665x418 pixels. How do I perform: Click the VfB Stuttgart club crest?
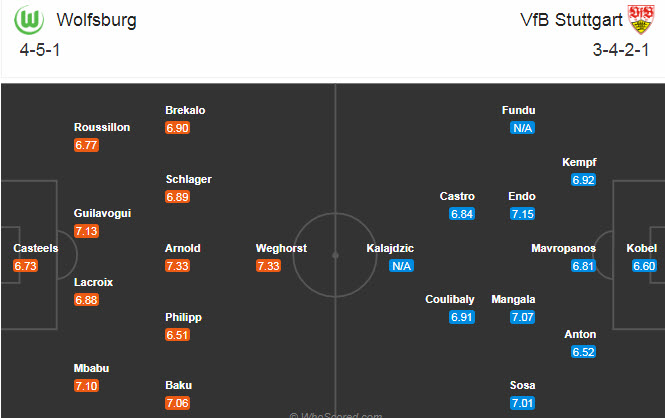(639, 19)
